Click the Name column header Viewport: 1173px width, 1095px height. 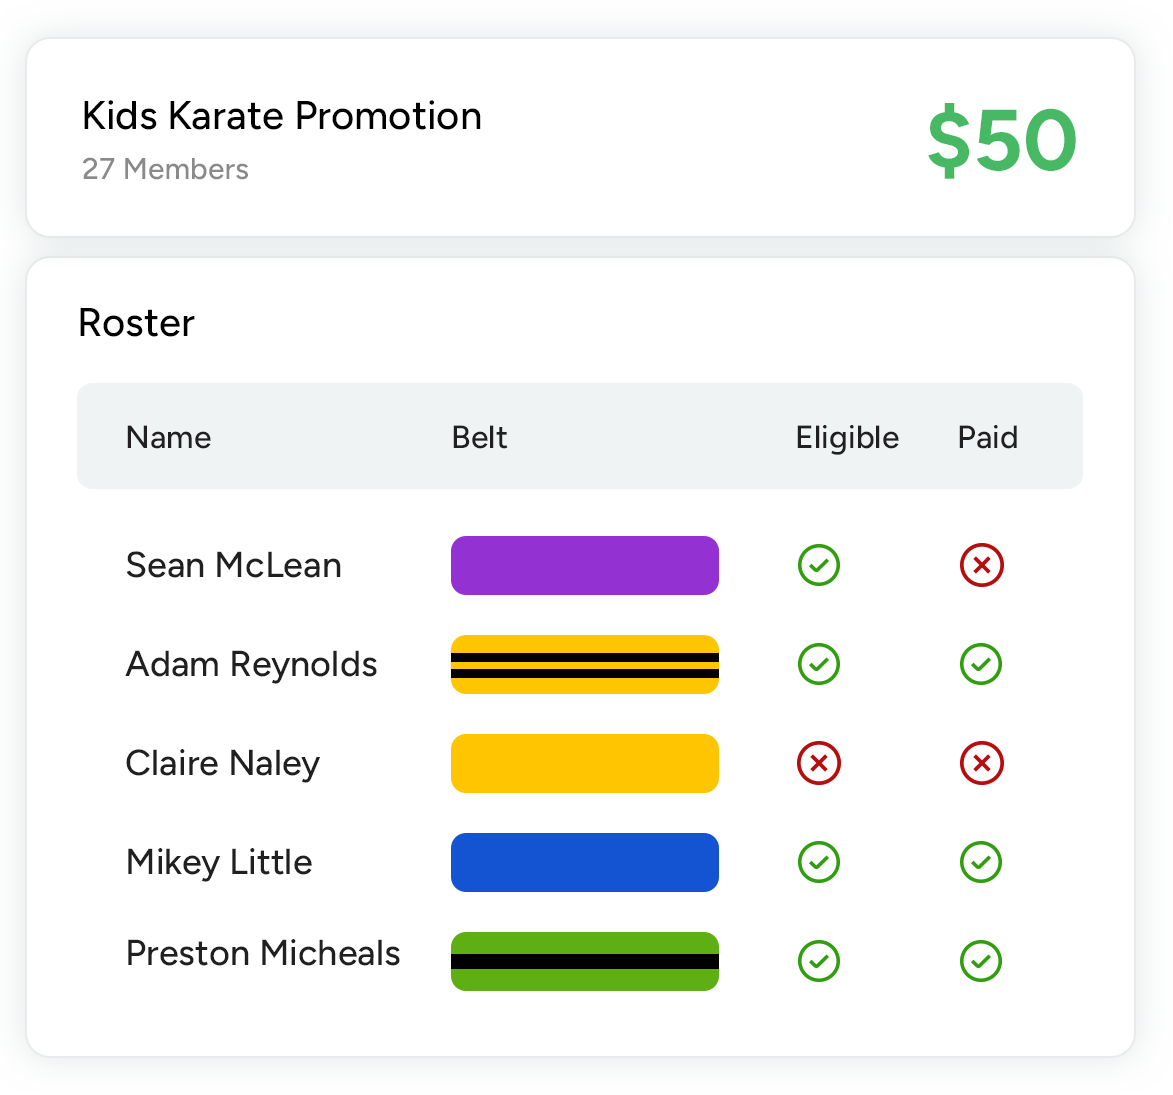click(168, 437)
